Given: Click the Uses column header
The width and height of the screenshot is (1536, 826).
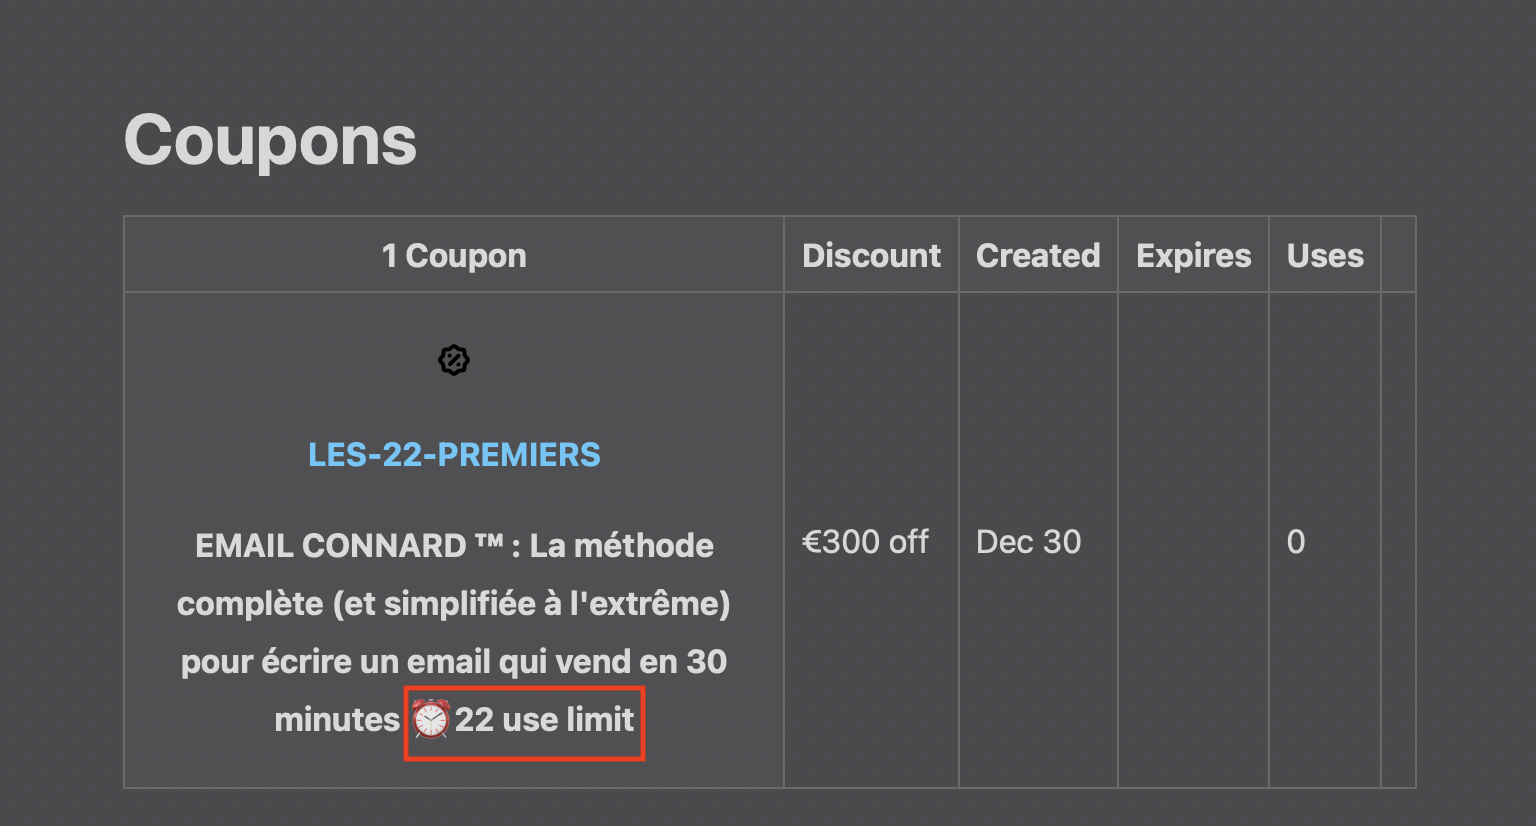Looking at the screenshot, I should click(x=1325, y=255).
